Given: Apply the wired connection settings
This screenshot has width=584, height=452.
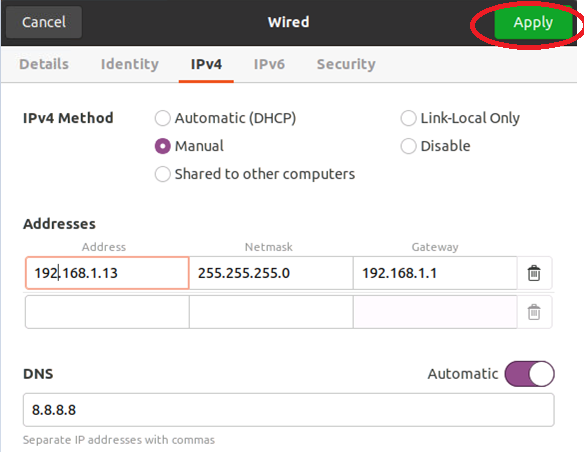Looking at the screenshot, I should (533, 22).
